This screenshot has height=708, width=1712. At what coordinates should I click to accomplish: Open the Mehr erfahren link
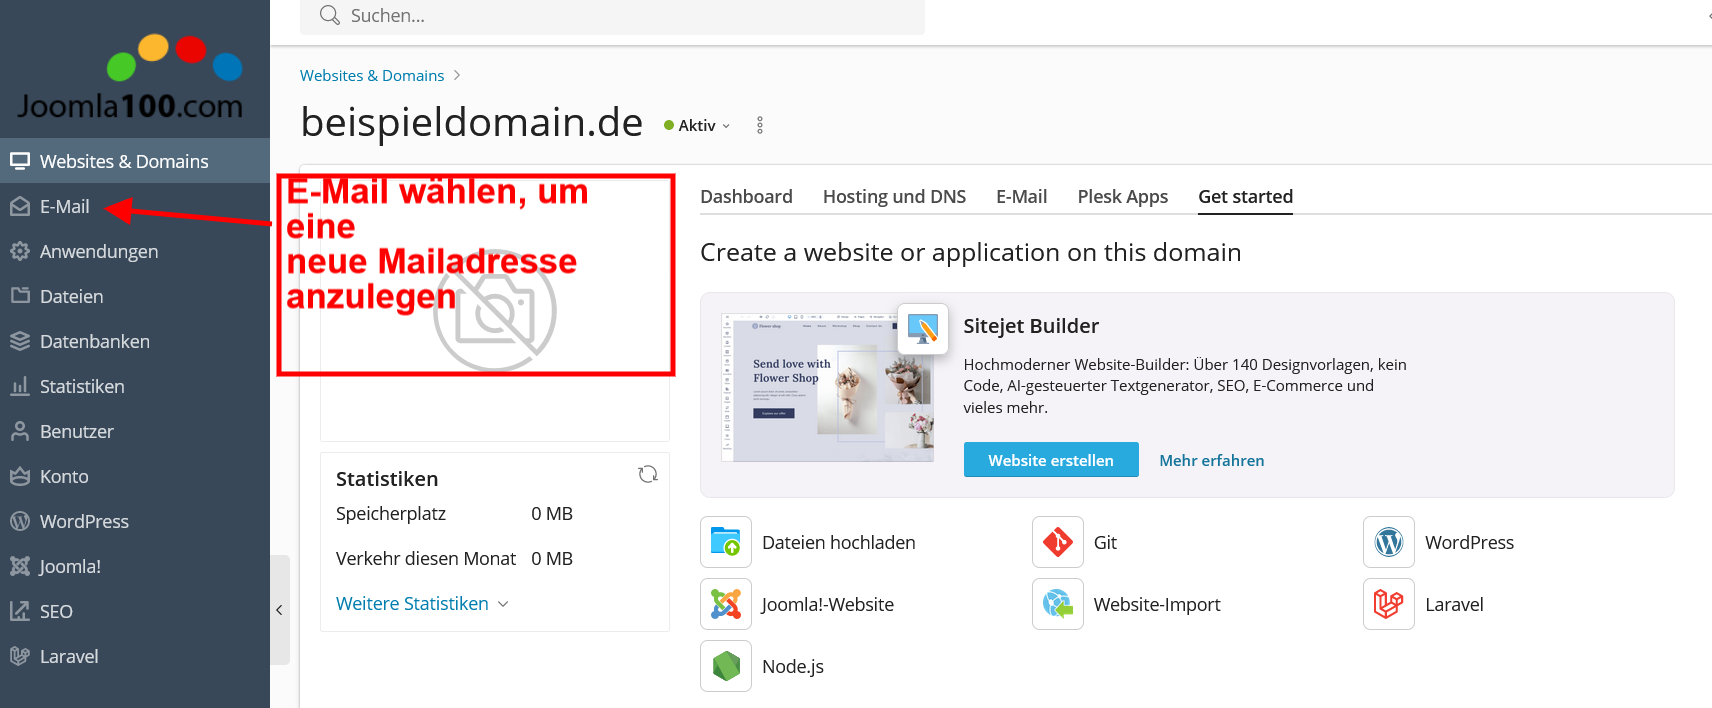click(1211, 460)
